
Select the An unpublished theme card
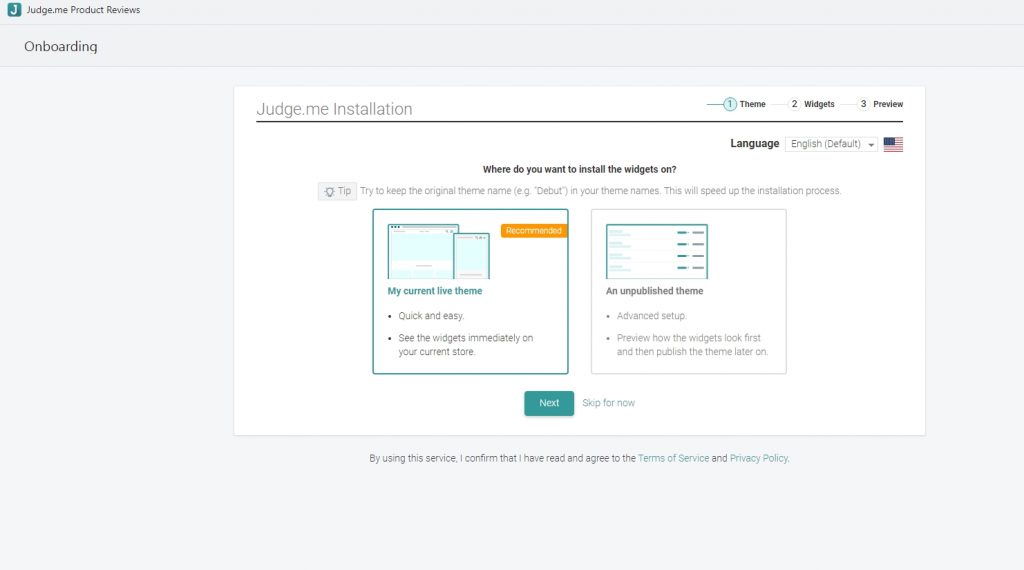point(688,291)
